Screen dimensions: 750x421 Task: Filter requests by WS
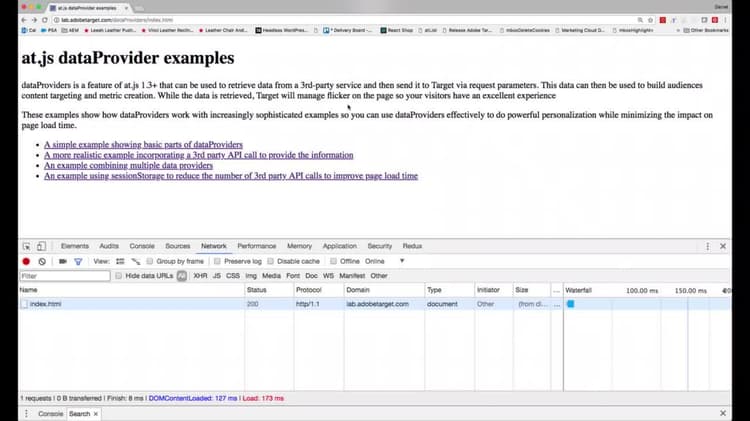(328, 276)
